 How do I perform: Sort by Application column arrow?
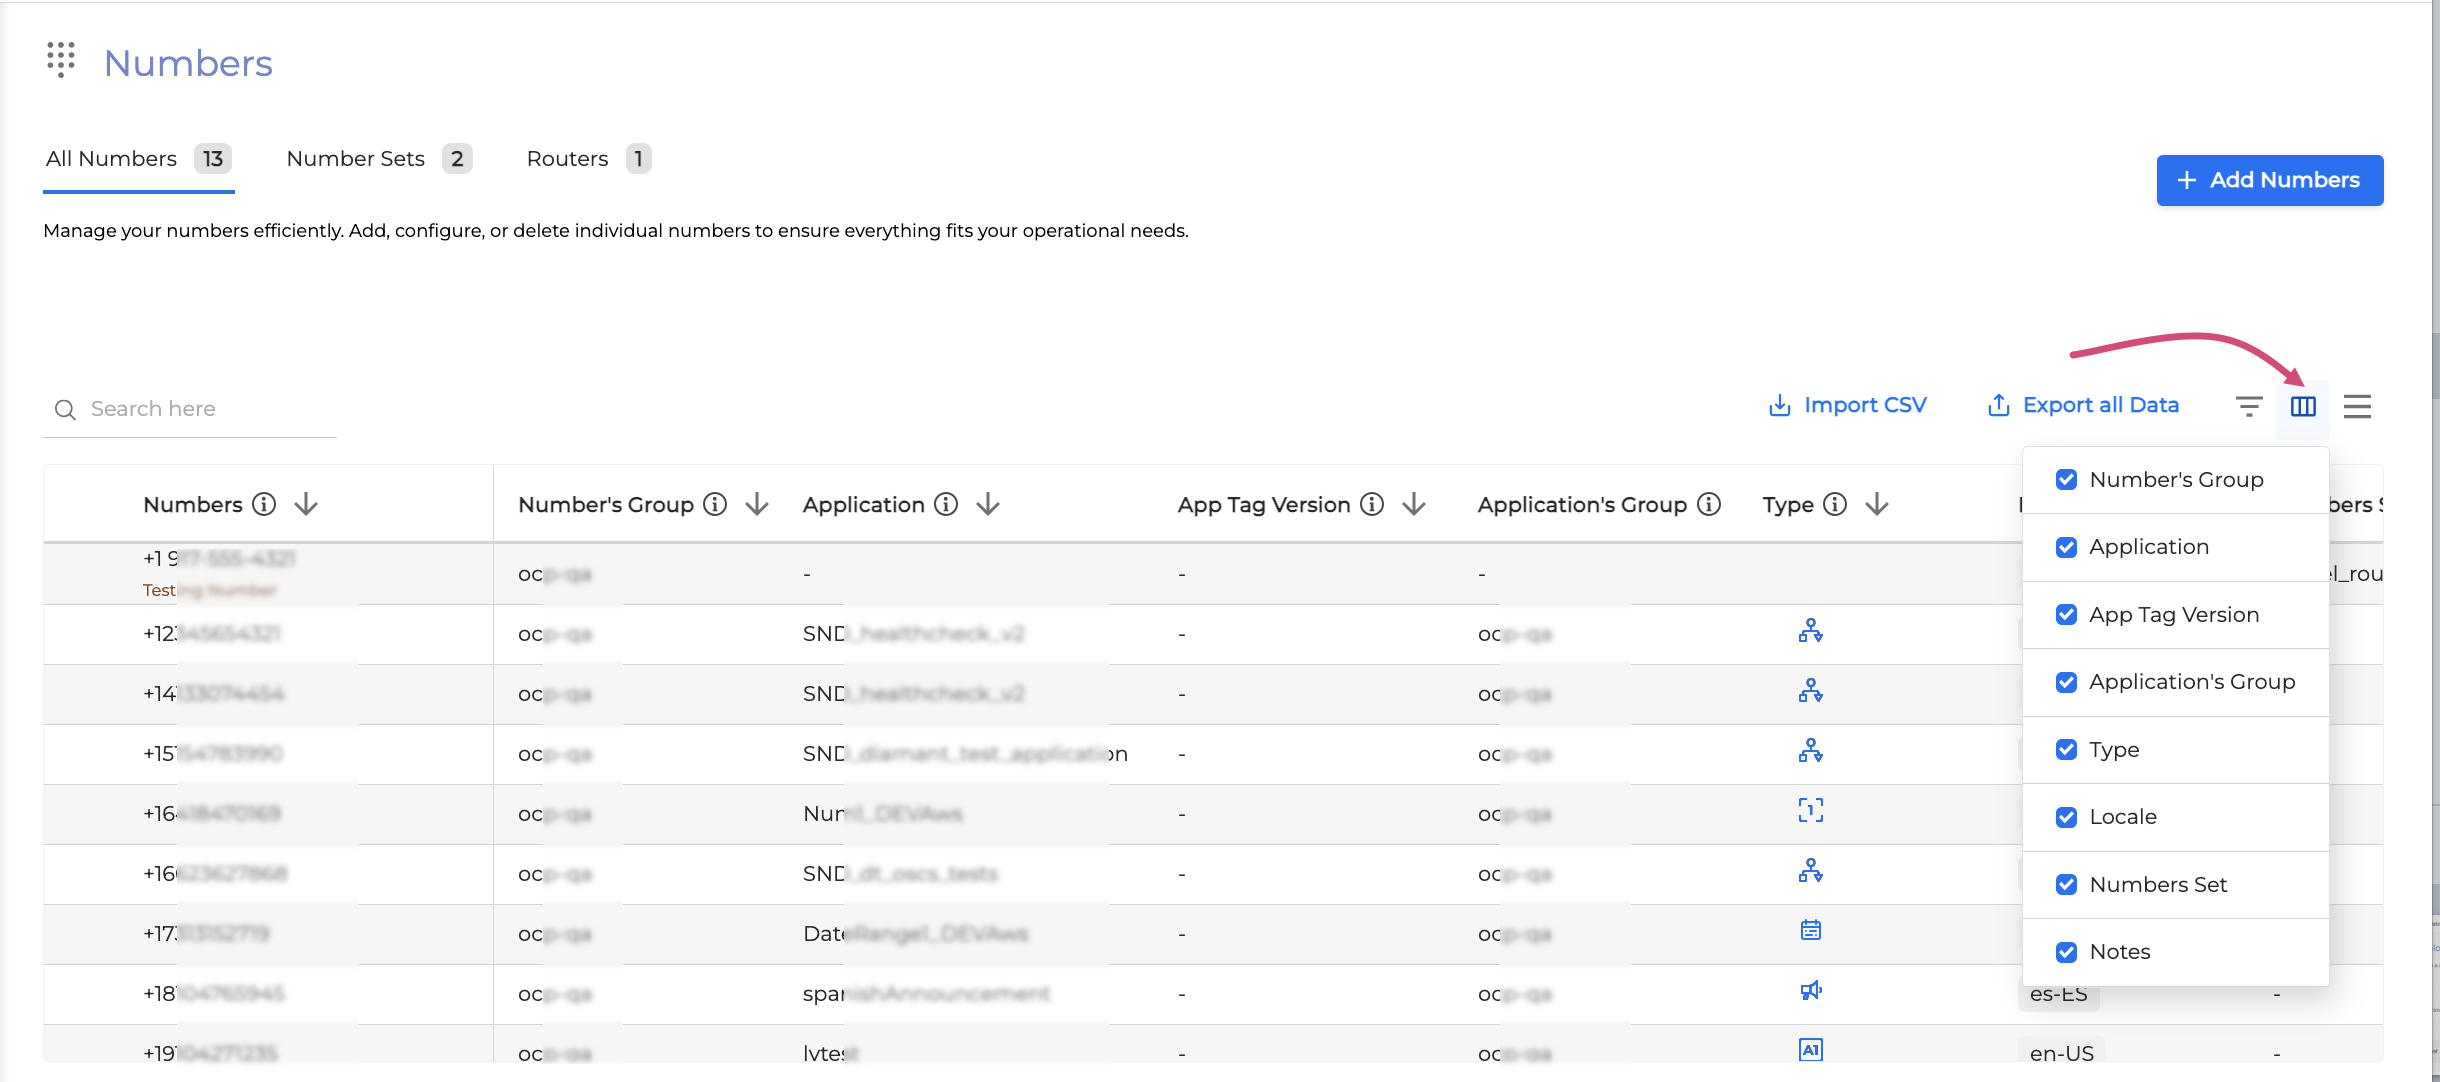point(988,504)
